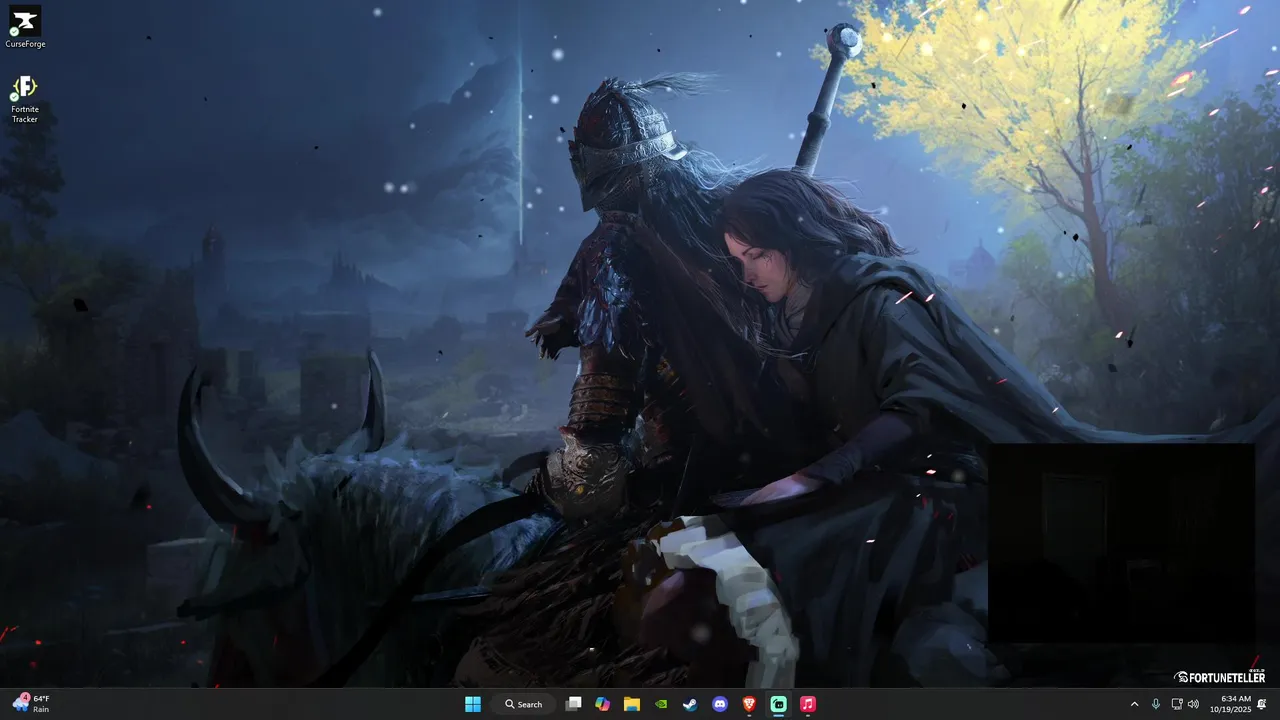
Task: Open Discord from the taskbar
Action: click(720, 704)
